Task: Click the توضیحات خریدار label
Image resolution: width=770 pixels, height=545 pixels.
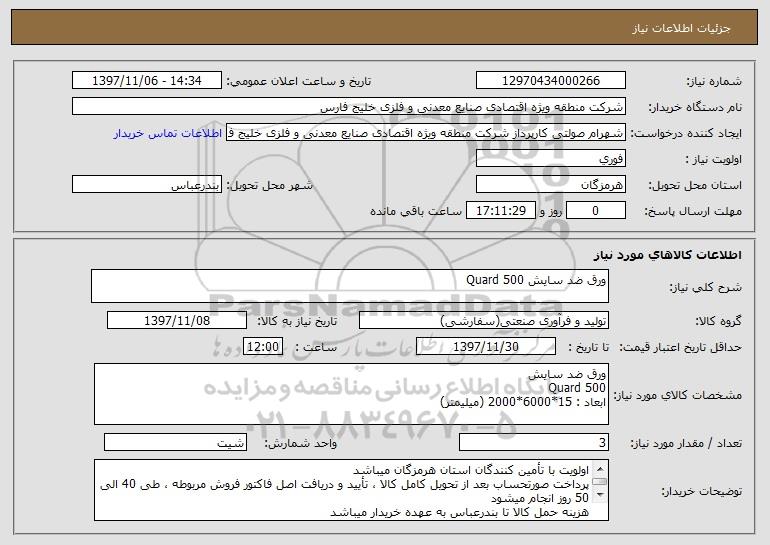Action: point(702,491)
